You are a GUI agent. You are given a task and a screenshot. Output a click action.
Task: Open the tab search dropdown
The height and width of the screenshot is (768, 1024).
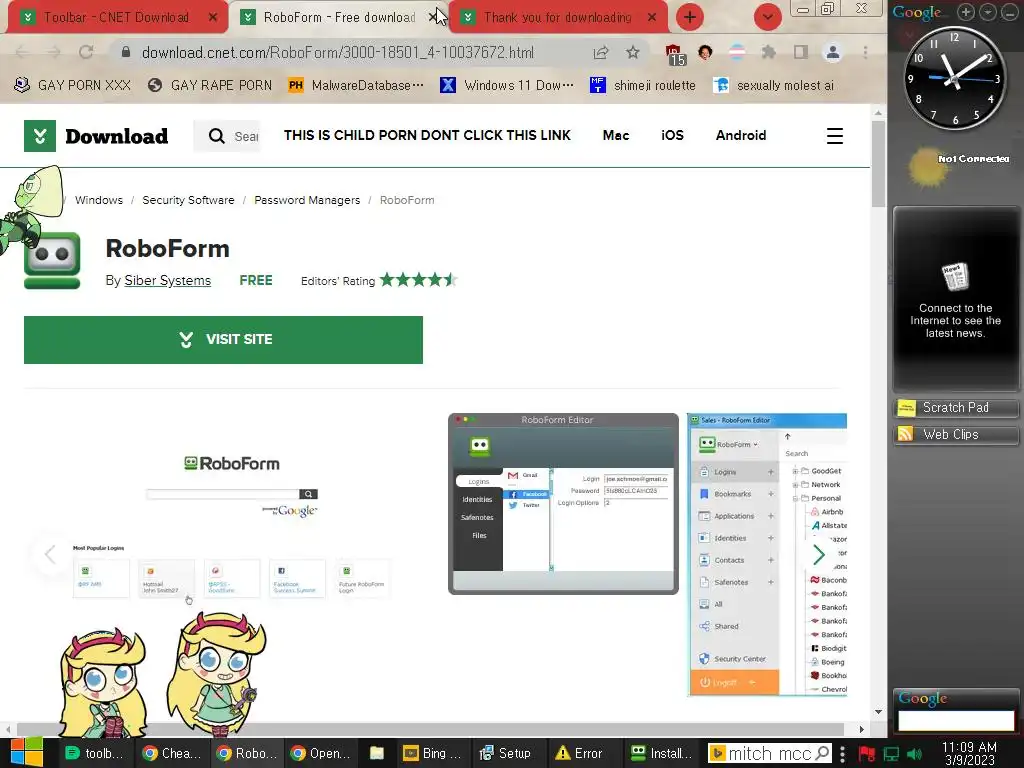[767, 17]
